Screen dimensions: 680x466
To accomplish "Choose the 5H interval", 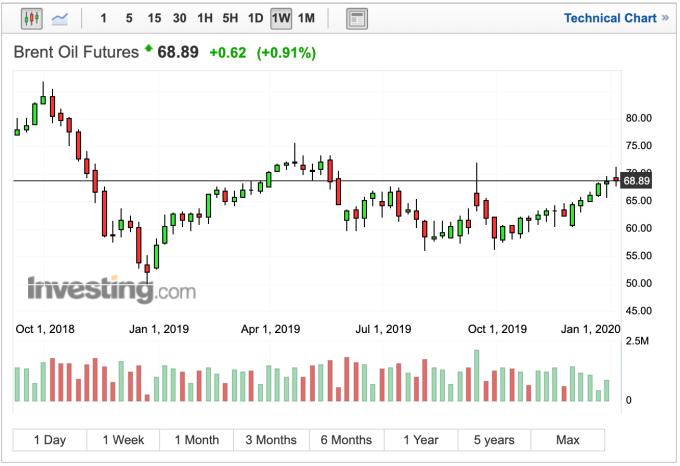I will [230, 18].
